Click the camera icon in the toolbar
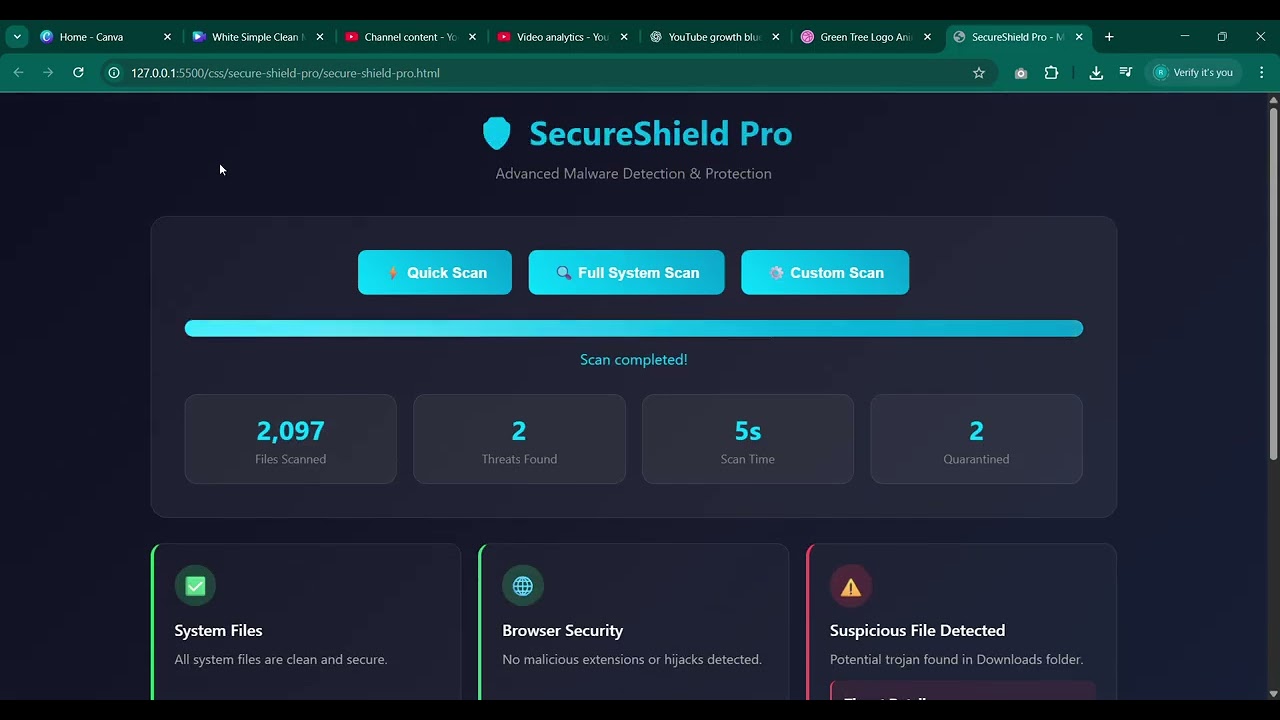 coord(1020,73)
